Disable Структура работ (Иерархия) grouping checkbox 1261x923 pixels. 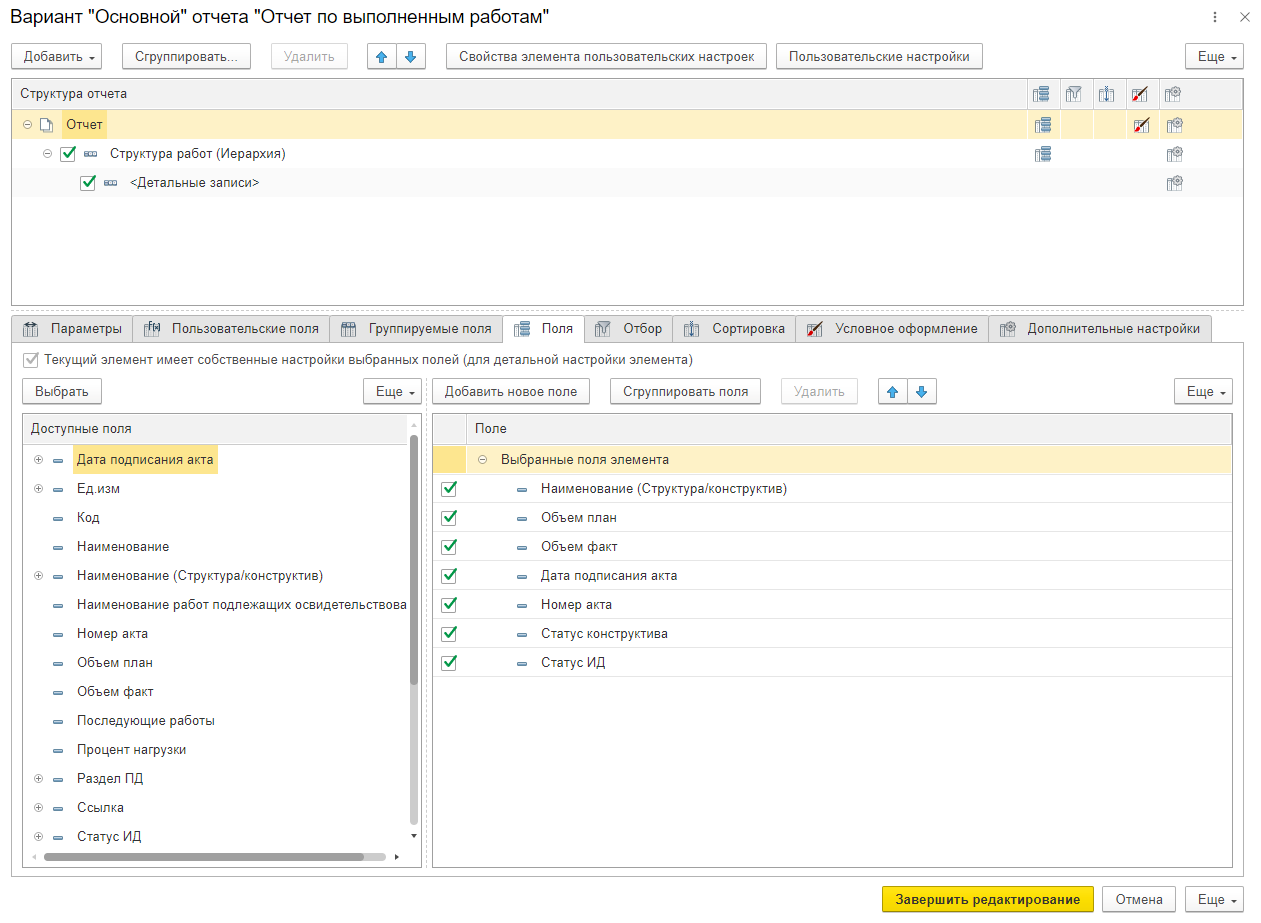[x=68, y=154]
